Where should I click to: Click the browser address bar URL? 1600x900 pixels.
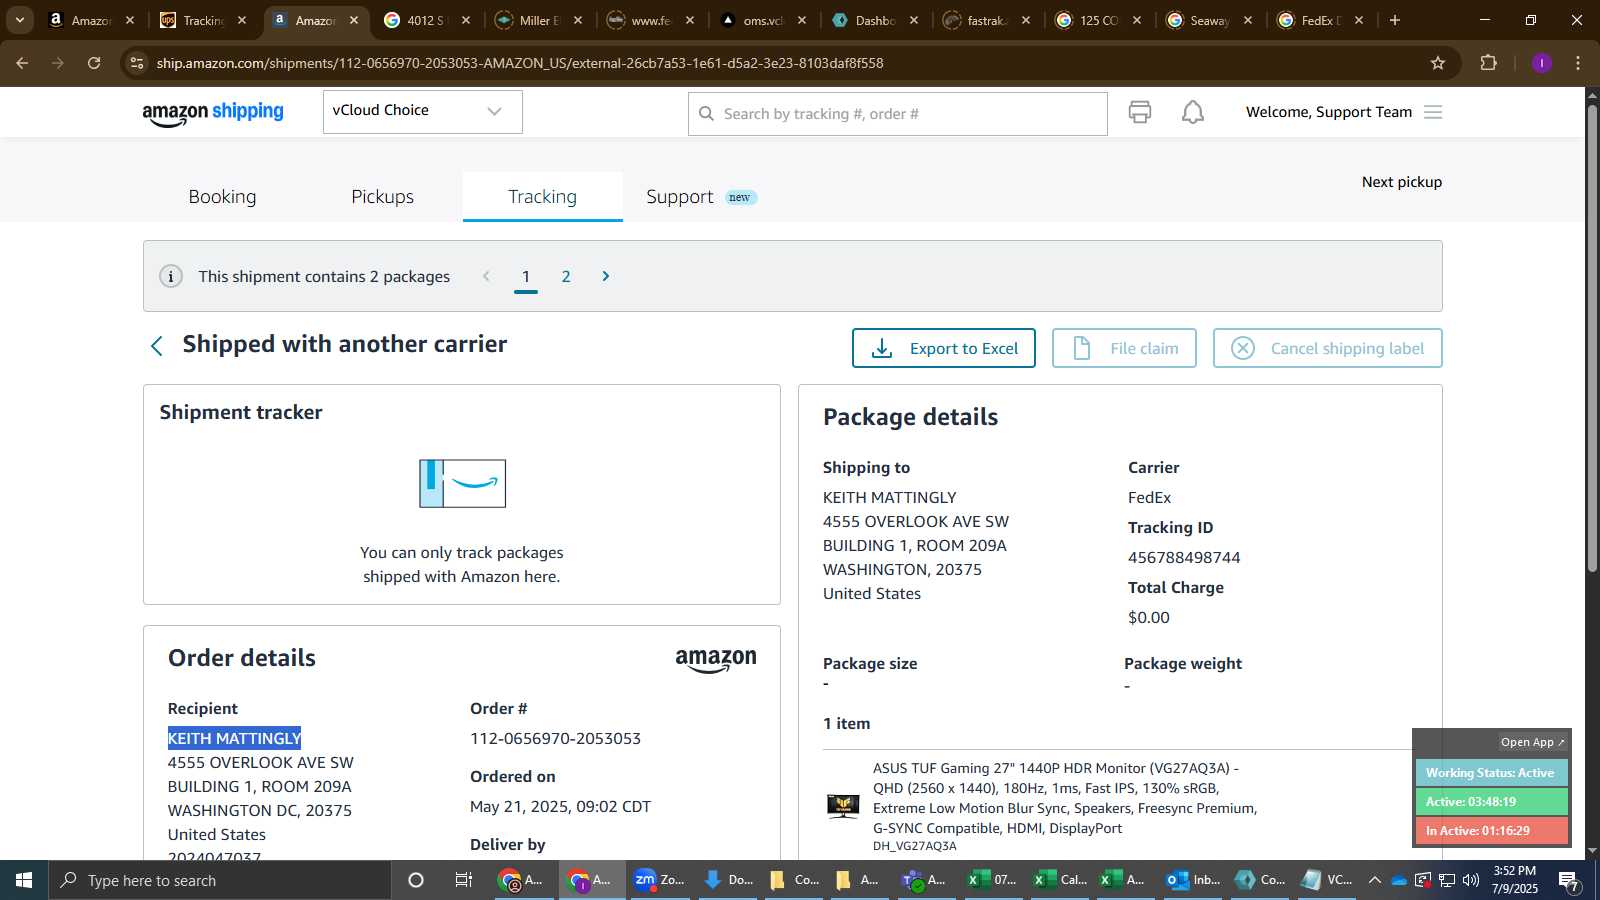point(520,63)
